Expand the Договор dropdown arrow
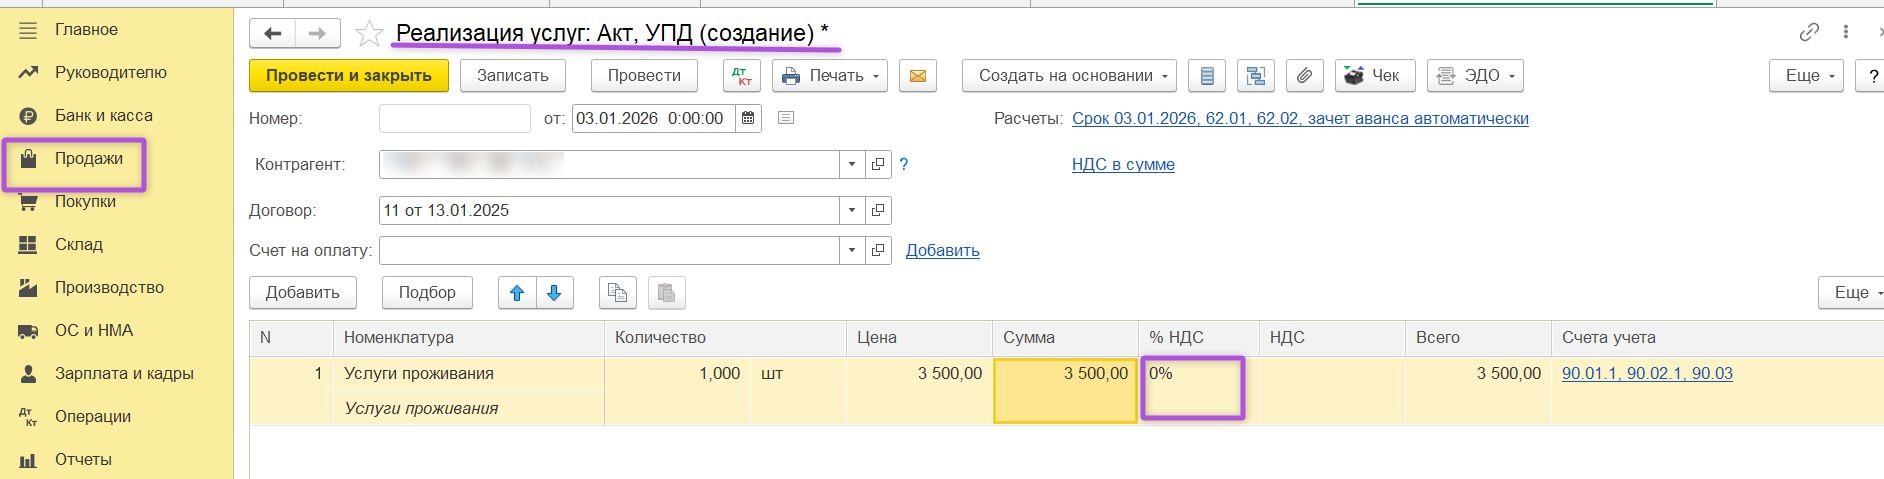This screenshot has width=1884, height=479. (851, 210)
